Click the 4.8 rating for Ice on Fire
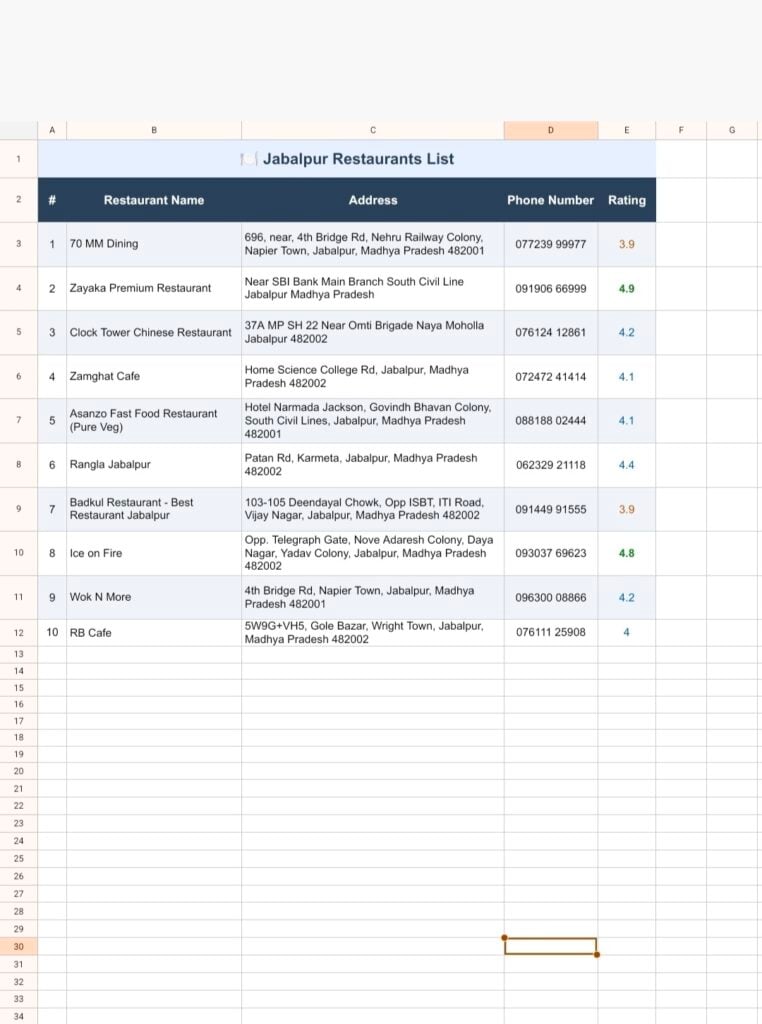762x1024 pixels. (627, 553)
